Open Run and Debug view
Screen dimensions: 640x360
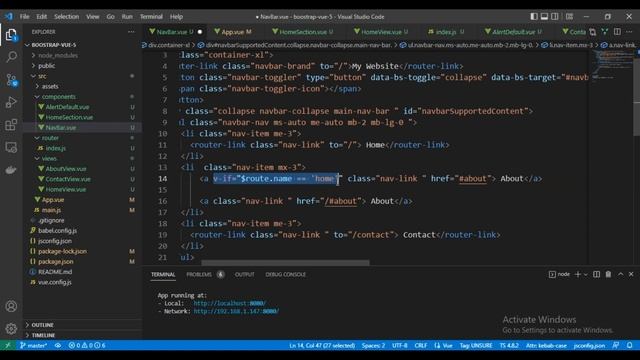pyautogui.click(x=11, y=102)
